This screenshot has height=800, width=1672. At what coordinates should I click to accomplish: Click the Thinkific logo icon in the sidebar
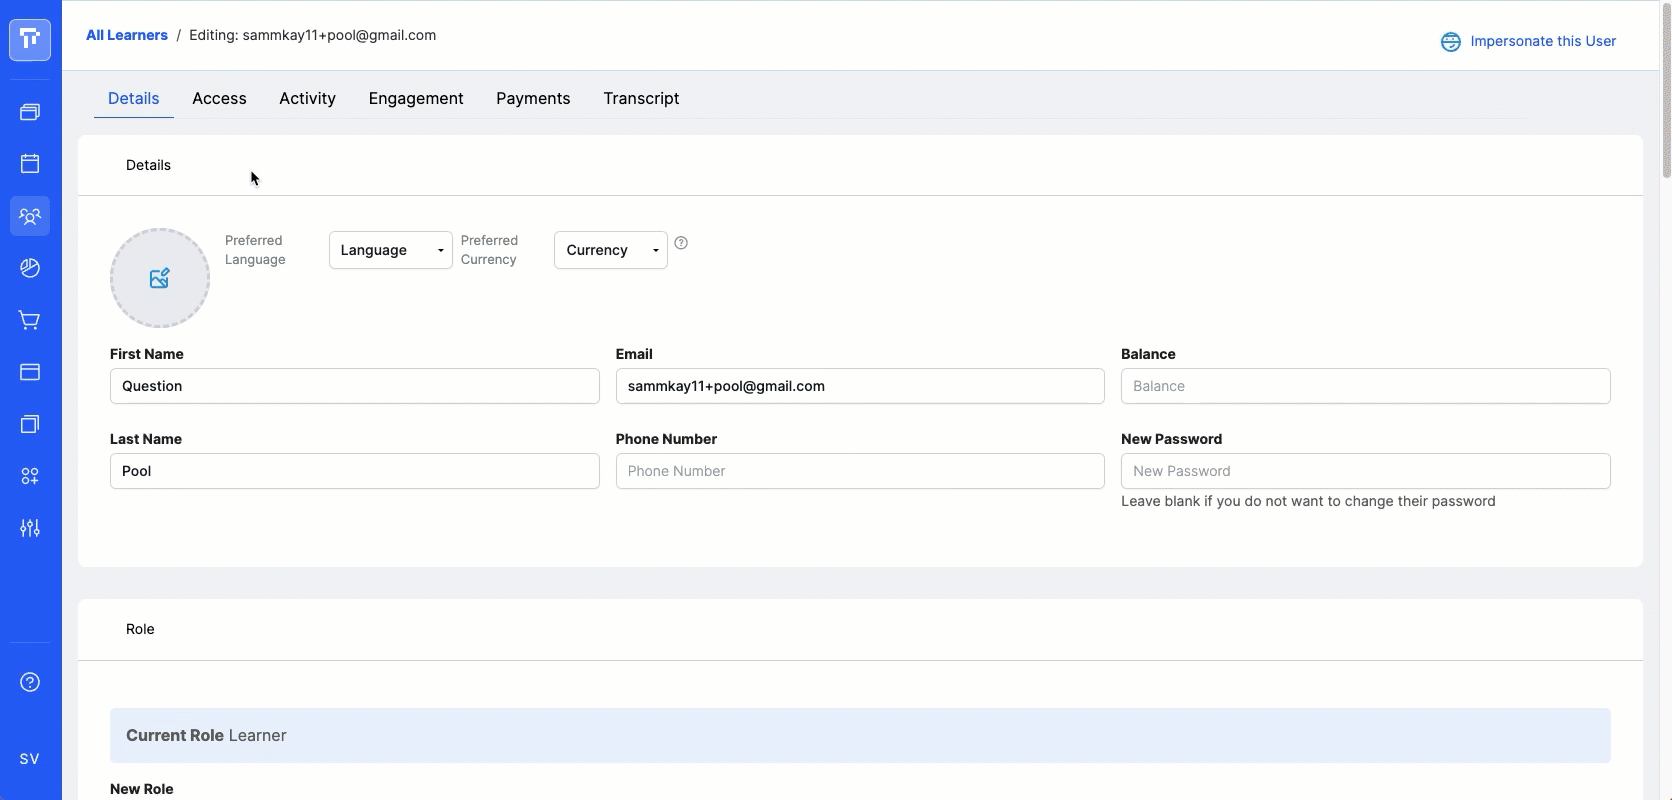(x=30, y=40)
